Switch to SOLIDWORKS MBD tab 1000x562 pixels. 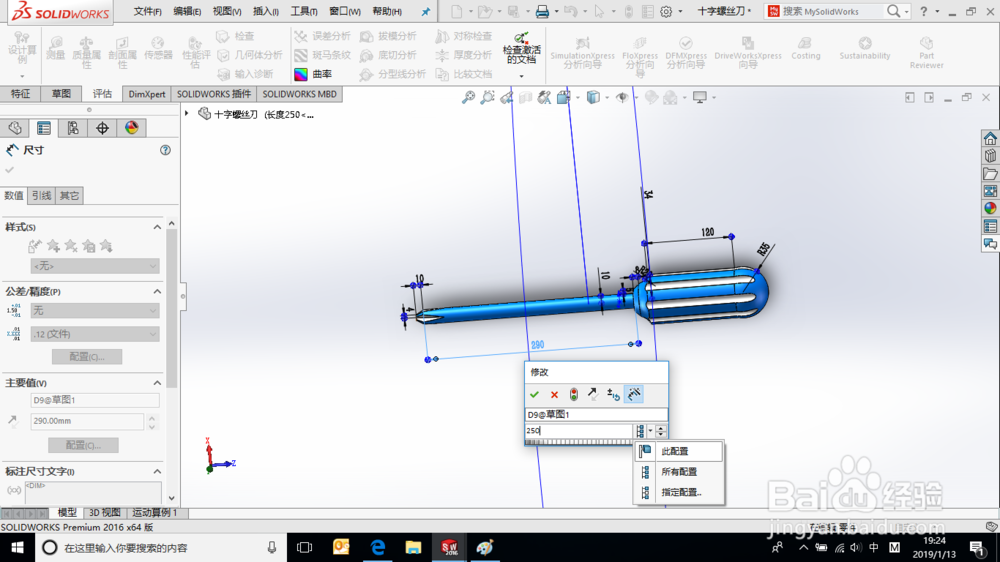(299, 94)
